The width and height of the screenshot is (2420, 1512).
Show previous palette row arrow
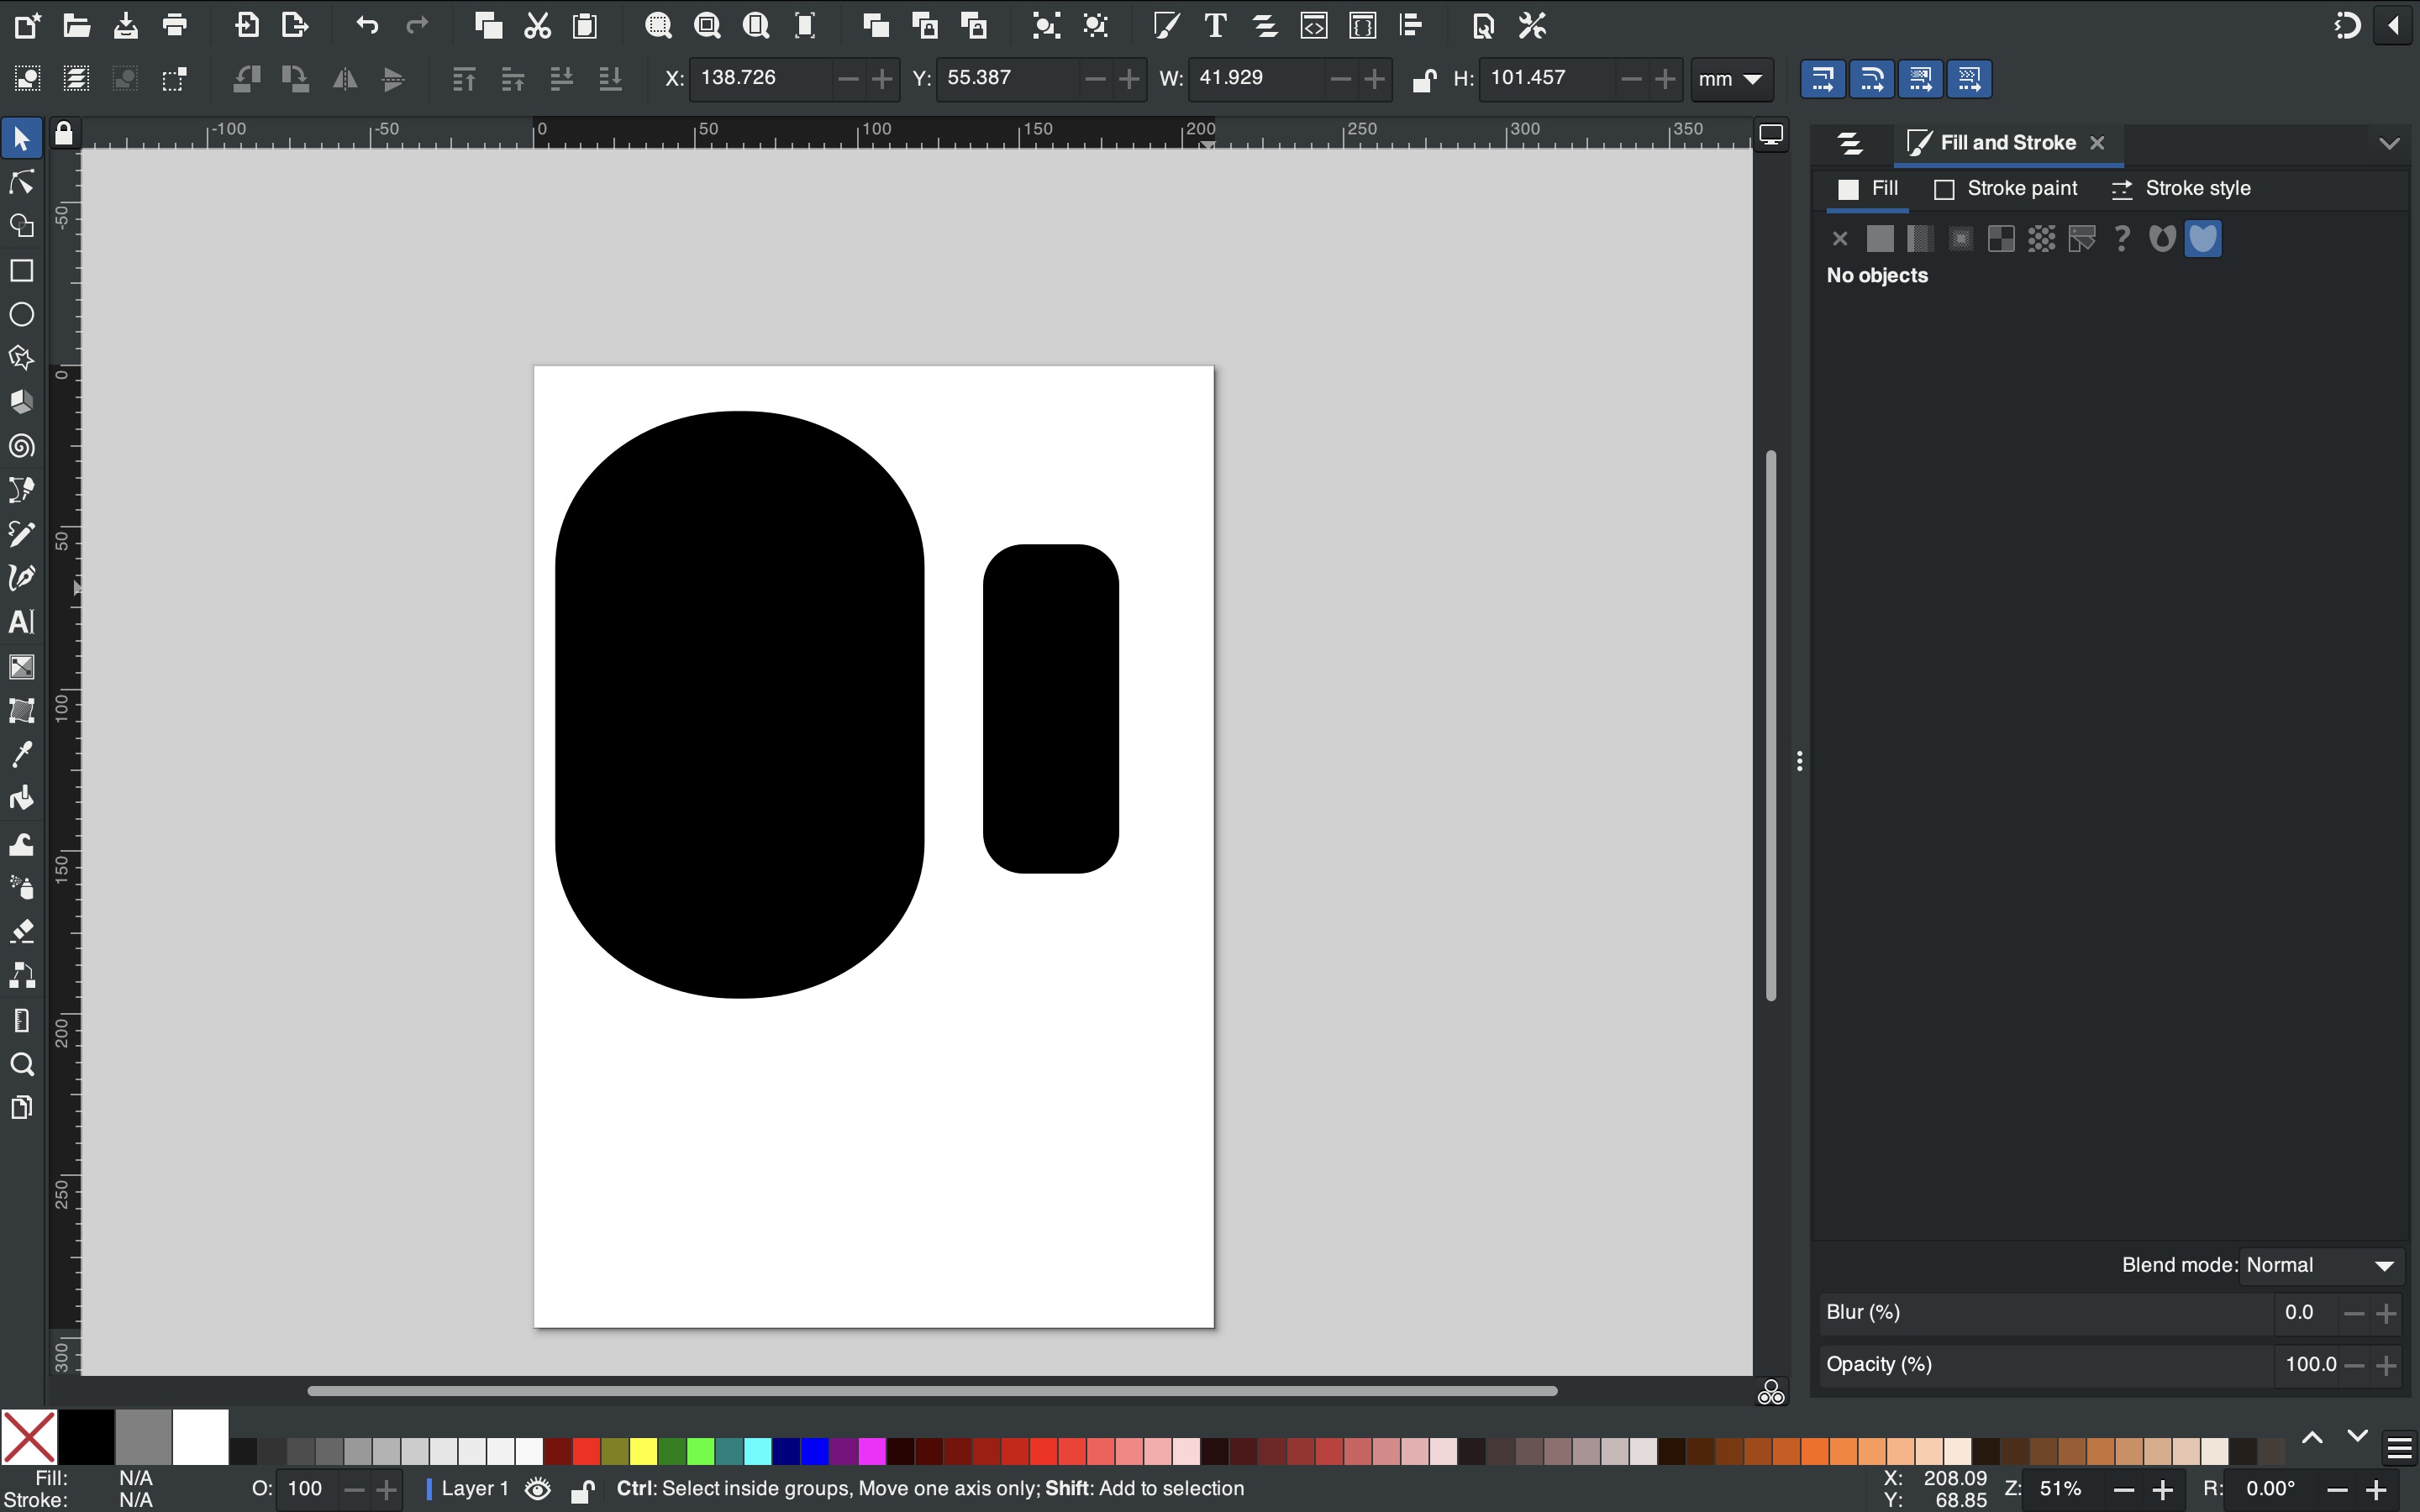(x=2312, y=1437)
